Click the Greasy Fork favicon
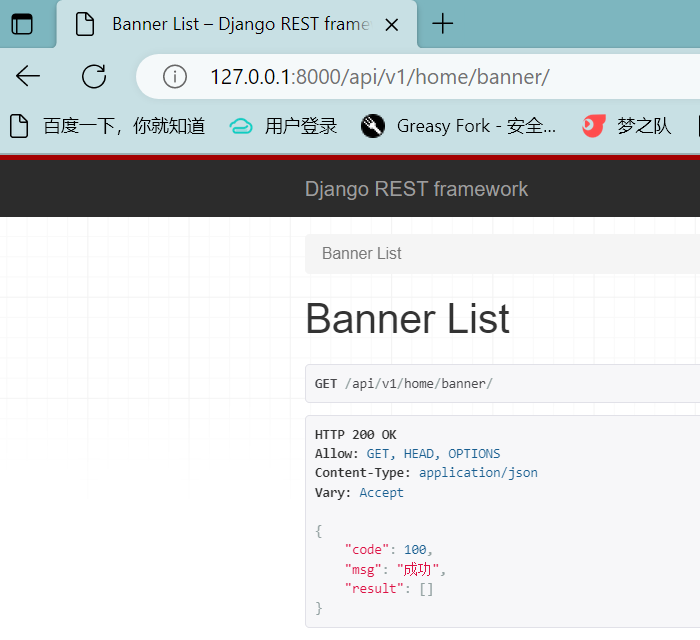 click(x=373, y=126)
